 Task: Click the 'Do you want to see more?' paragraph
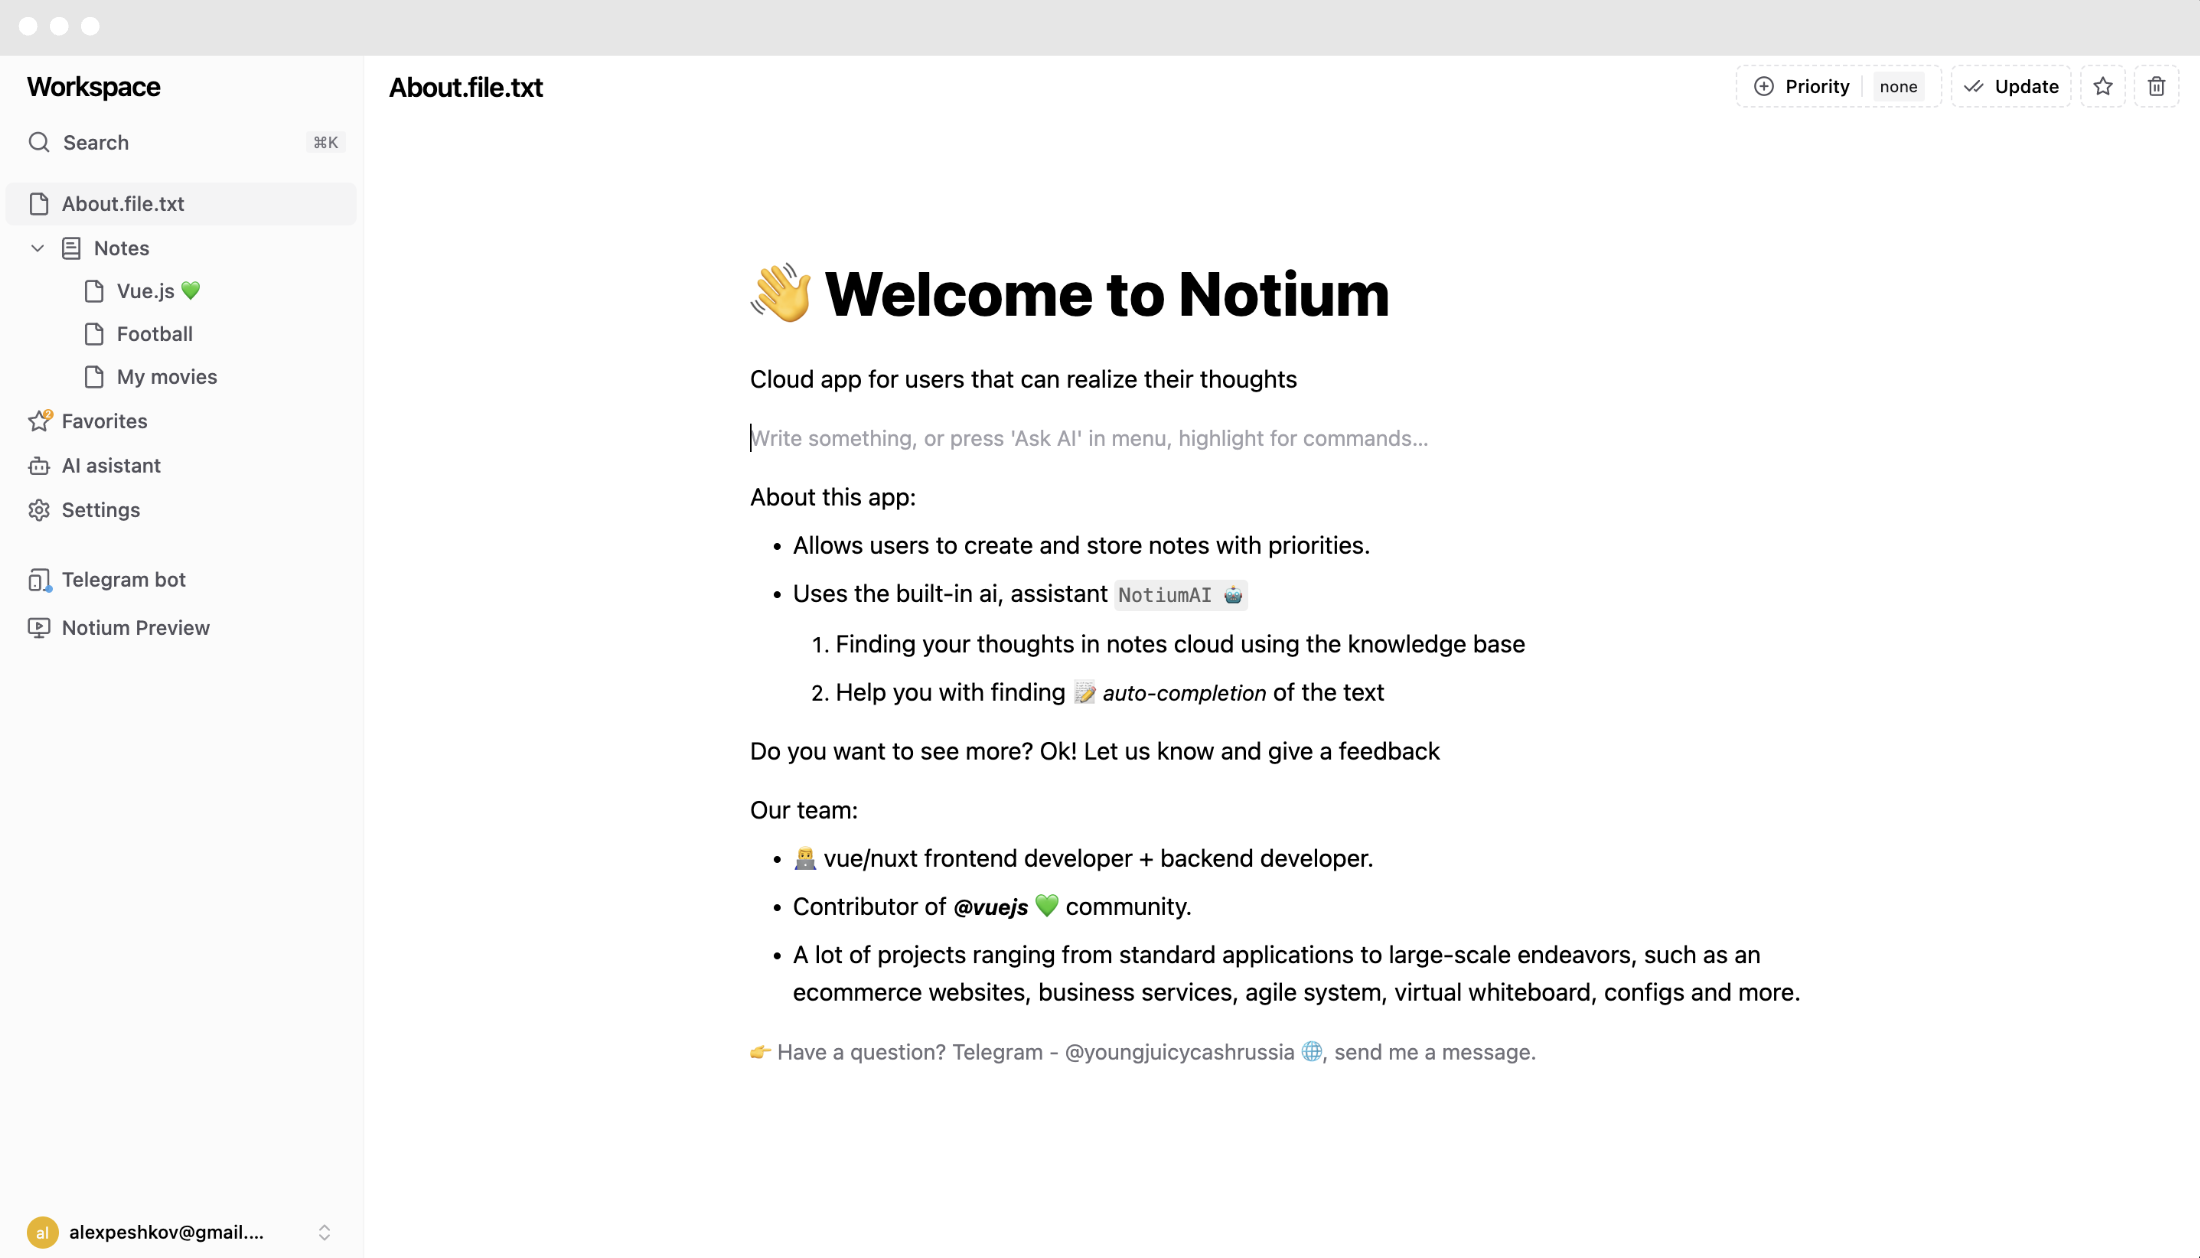point(1095,752)
